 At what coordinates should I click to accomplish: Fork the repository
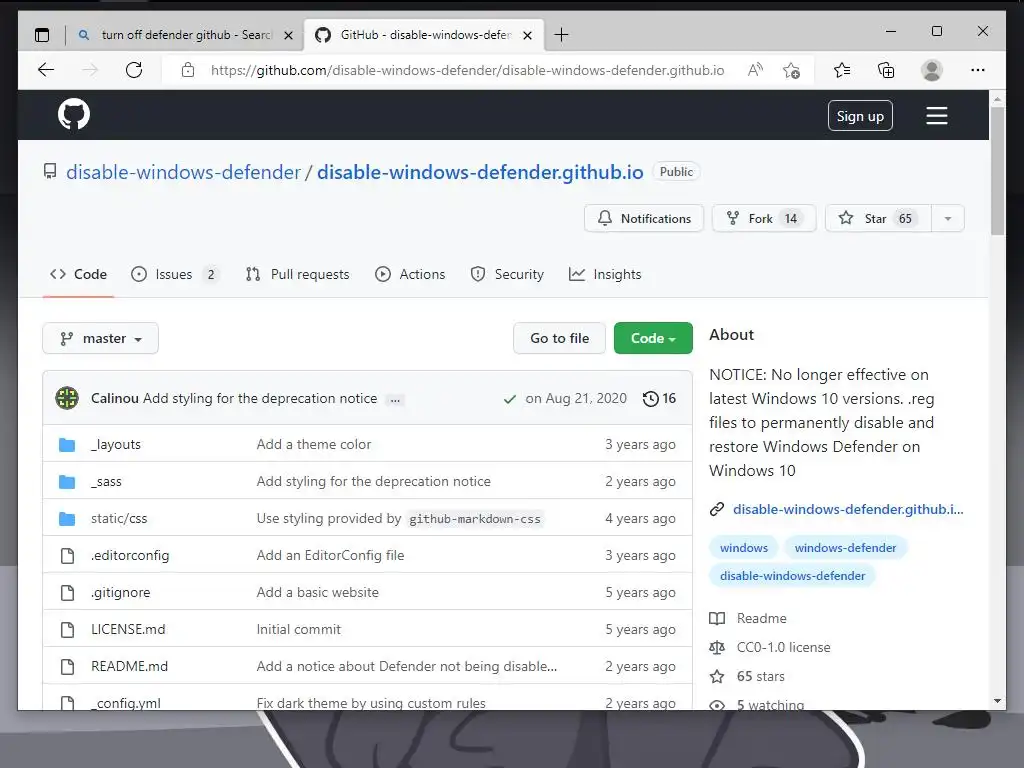pos(764,219)
